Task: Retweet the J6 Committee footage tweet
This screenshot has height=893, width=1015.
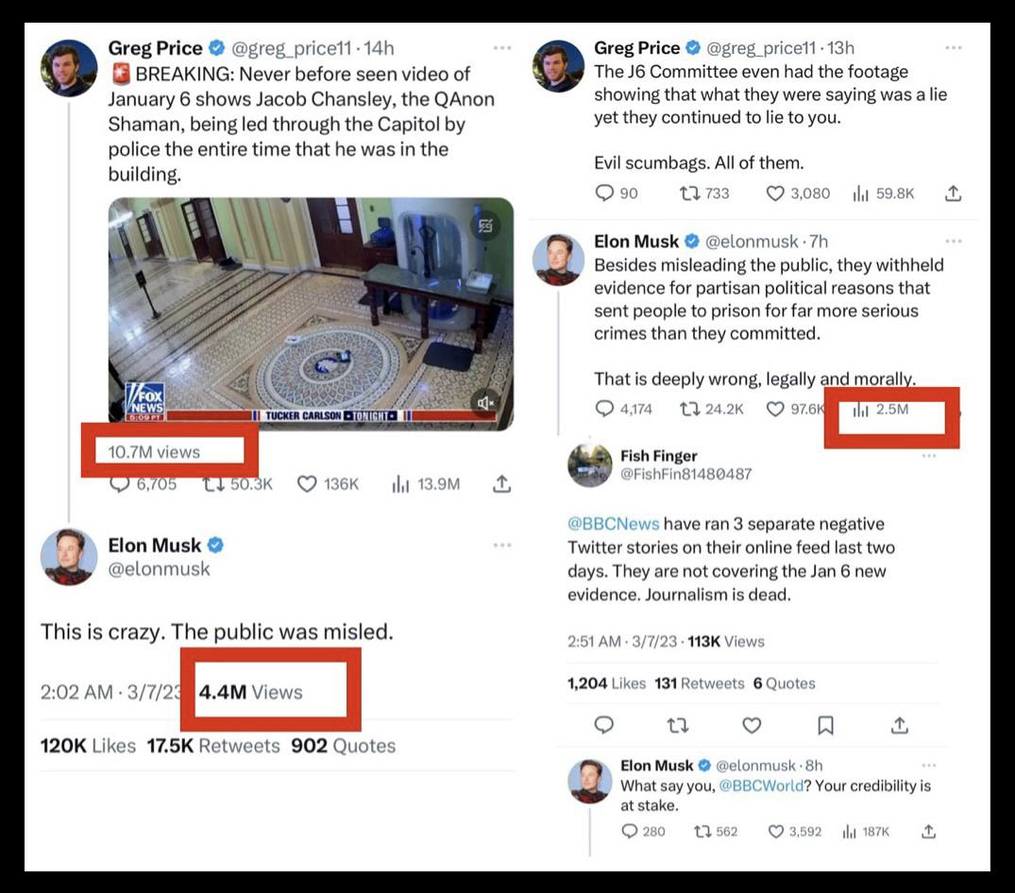Action: click(689, 193)
